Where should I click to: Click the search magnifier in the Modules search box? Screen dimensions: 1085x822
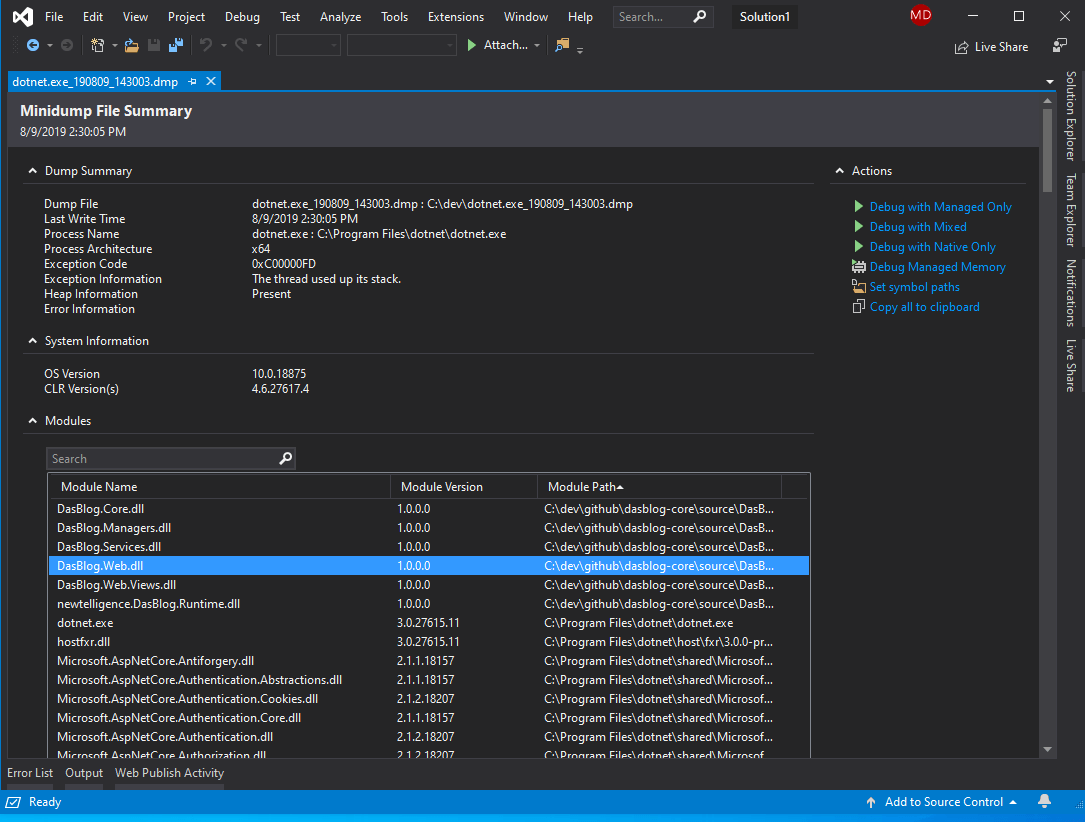pyautogui.click(x=286, y=458)
